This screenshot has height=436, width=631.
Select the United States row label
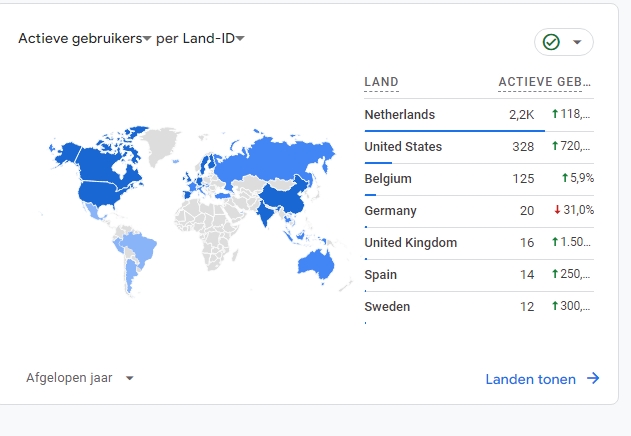pos(403,147)
